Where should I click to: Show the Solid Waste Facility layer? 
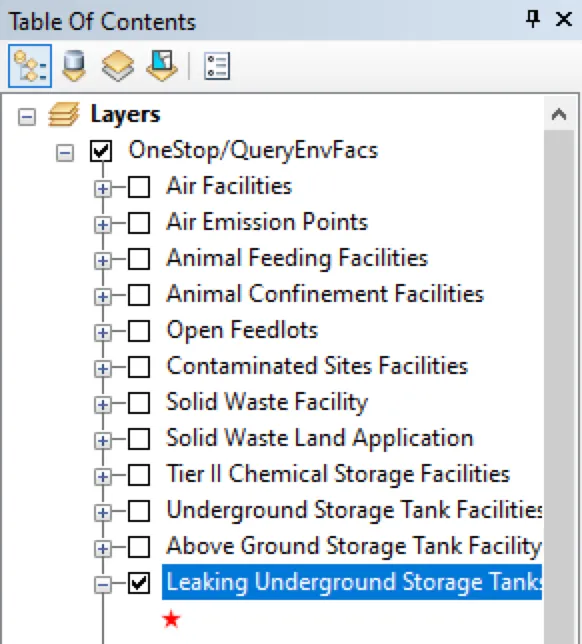tap(139, 403)
